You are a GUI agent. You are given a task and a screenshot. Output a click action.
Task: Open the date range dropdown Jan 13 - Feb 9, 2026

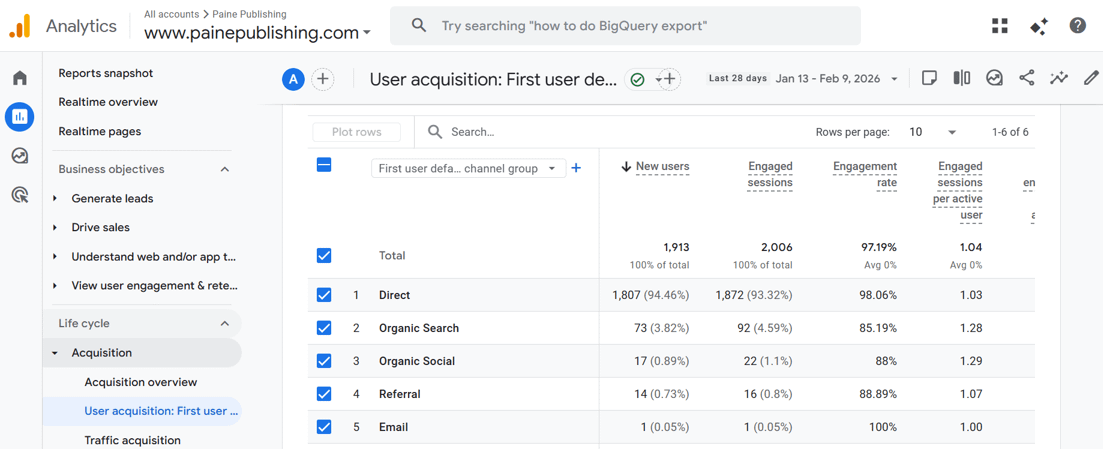[x=836, y=79]
